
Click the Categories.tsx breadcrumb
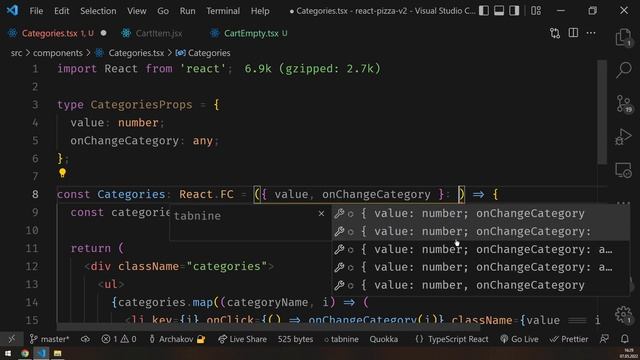click(x=136, y=53)
